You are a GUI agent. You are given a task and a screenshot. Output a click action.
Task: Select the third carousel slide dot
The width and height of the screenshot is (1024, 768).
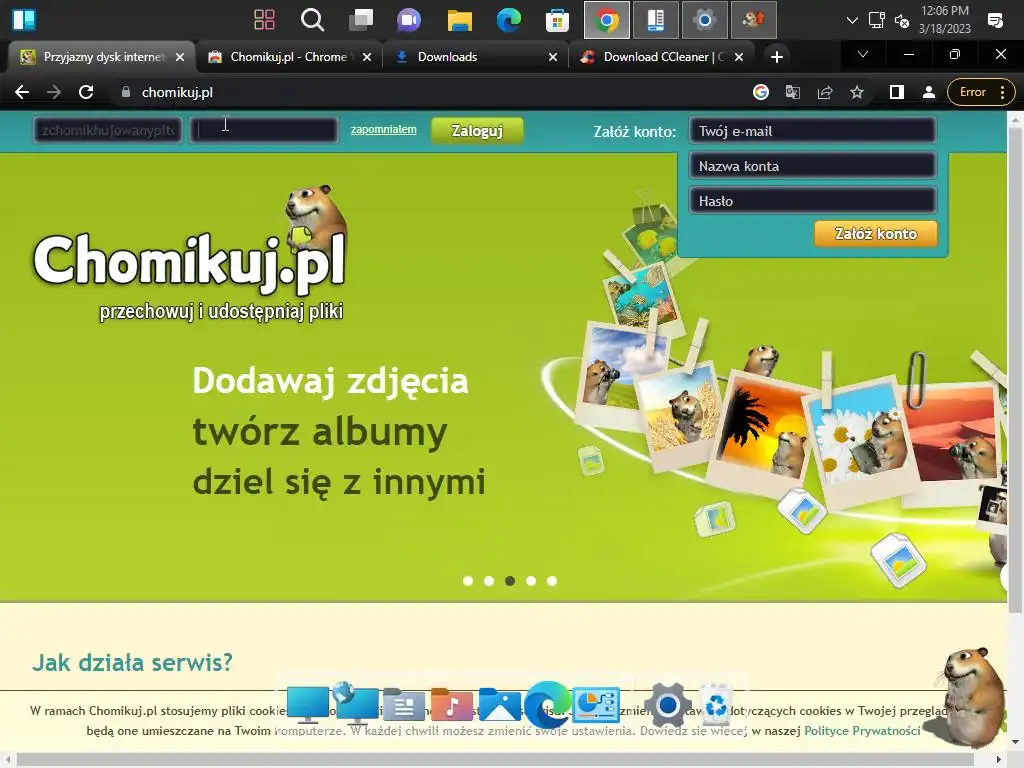pyautogui.click(x=510, y=581)
